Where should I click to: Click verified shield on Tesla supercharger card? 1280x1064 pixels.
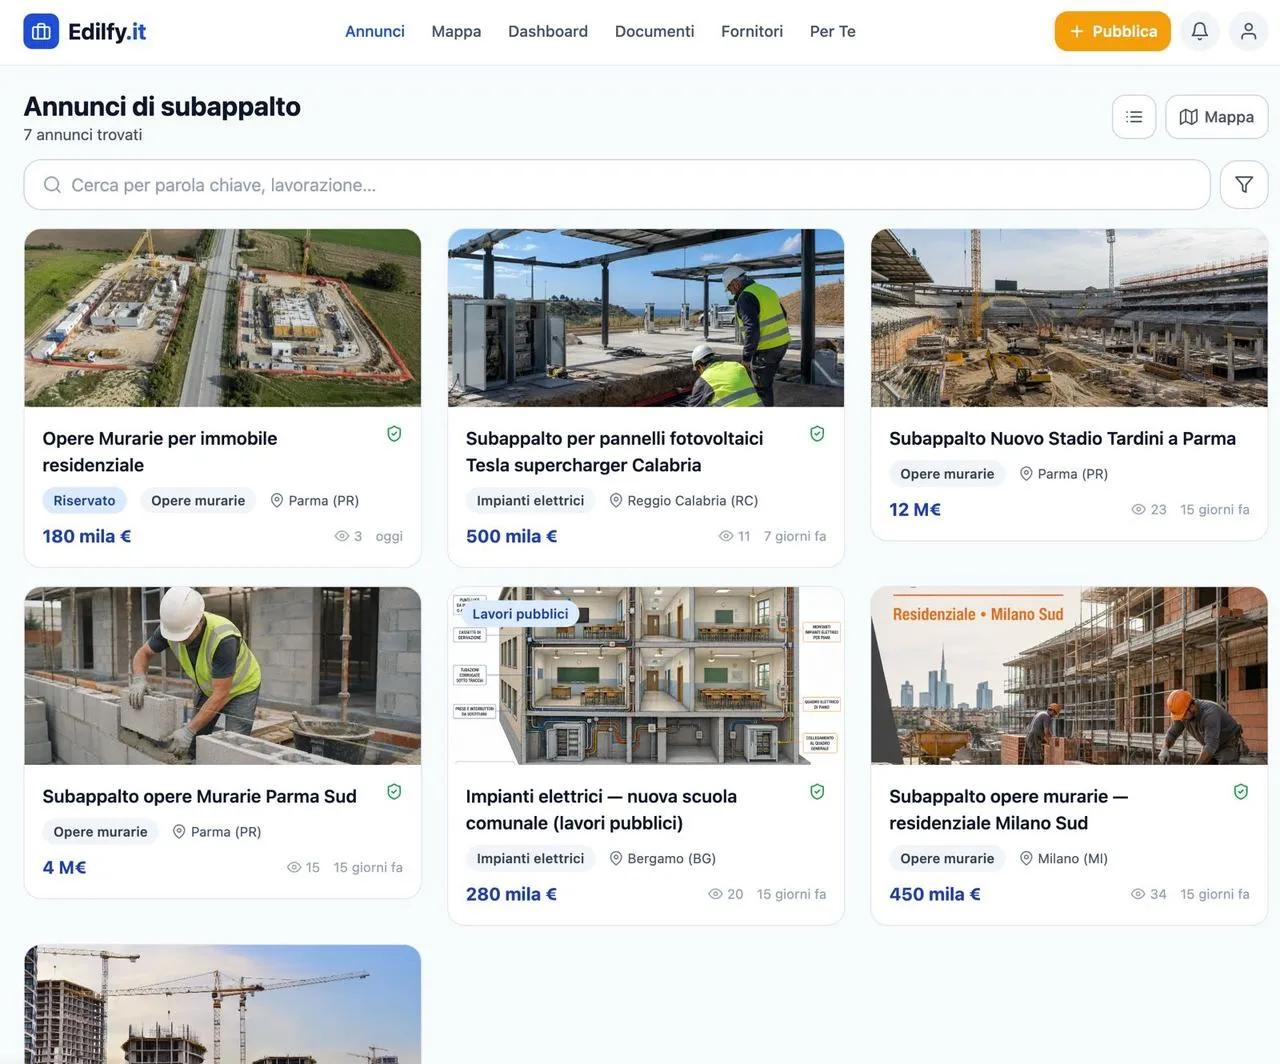(x=817, y=434)
